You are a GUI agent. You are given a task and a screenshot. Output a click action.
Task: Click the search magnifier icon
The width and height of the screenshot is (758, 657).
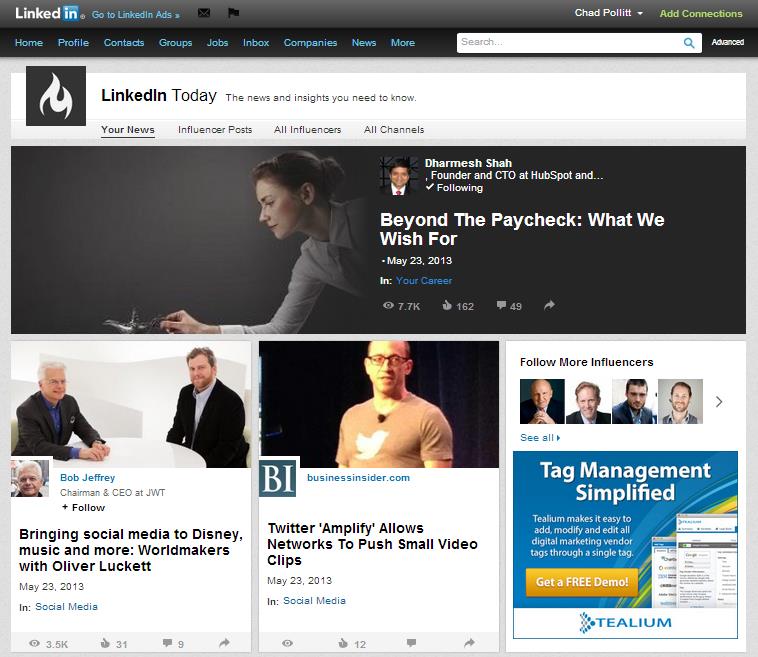point(689,43)
